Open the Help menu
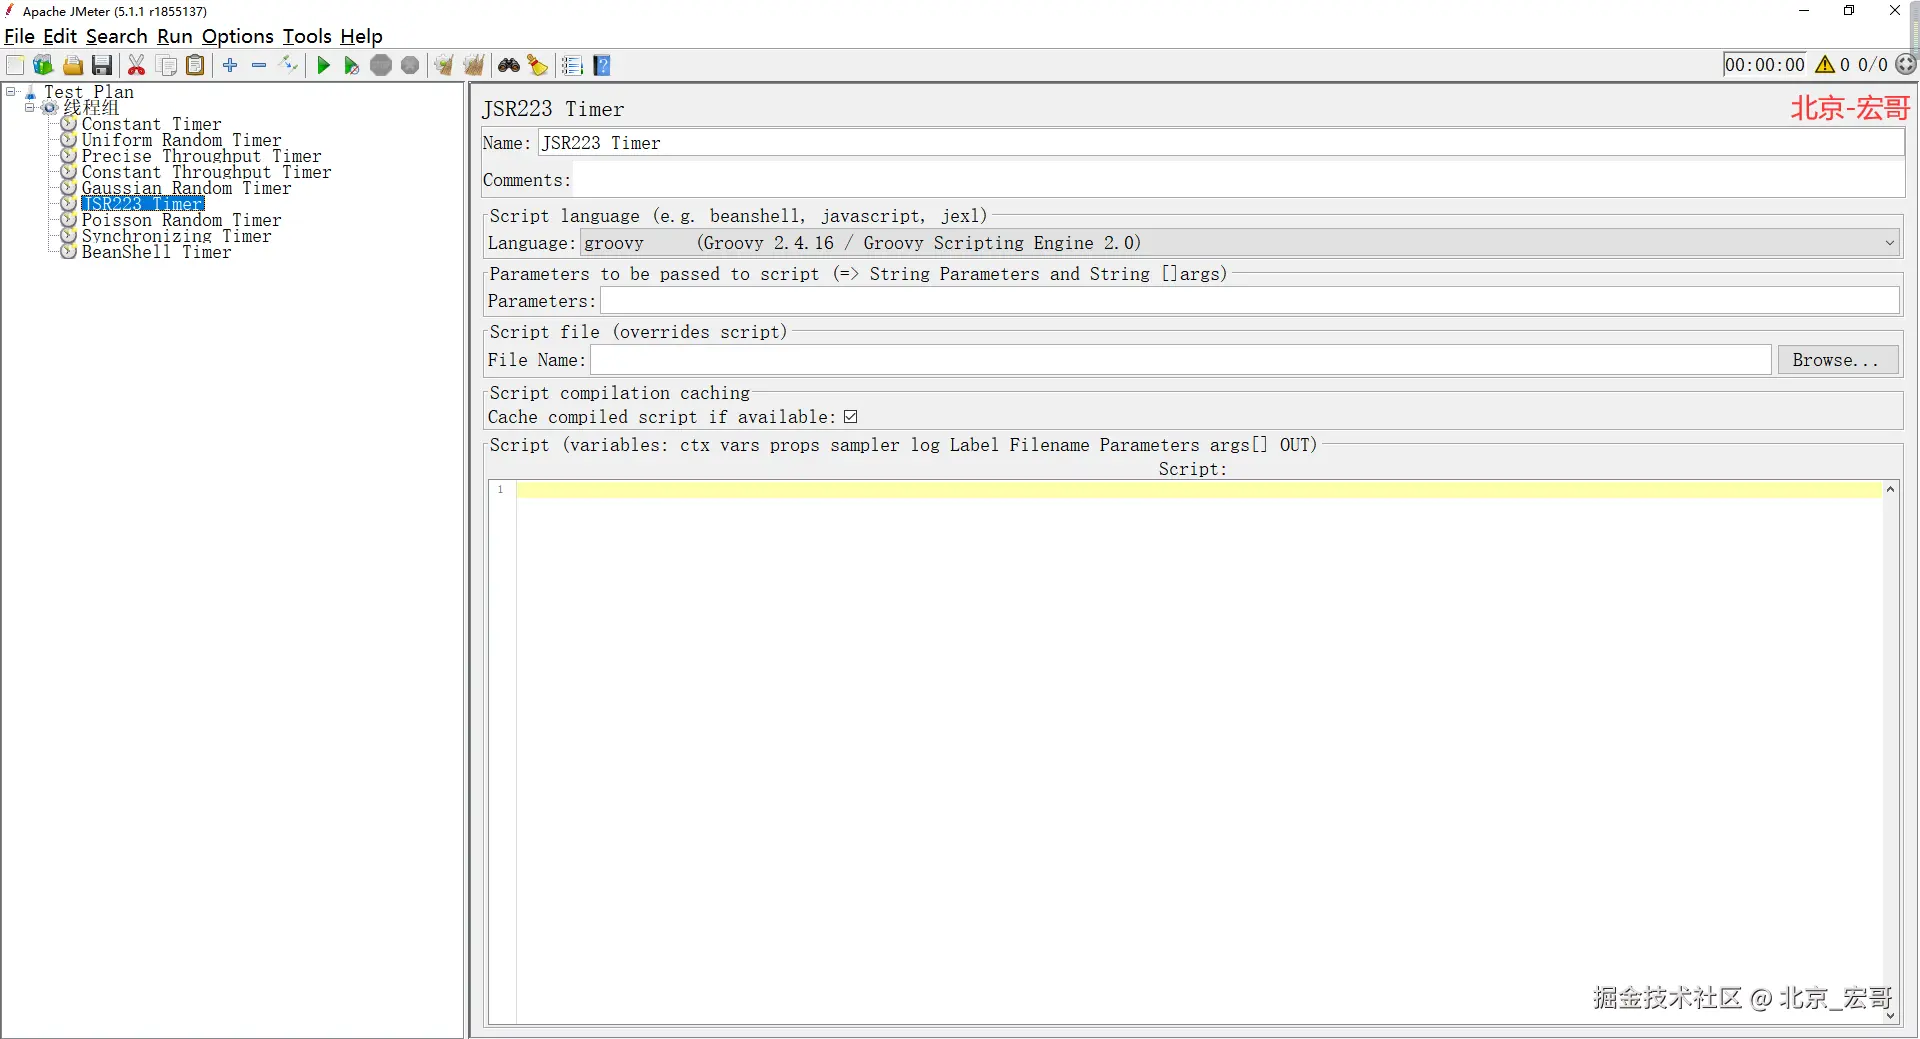1920x1039 pixels. click(x=361, y=36)
